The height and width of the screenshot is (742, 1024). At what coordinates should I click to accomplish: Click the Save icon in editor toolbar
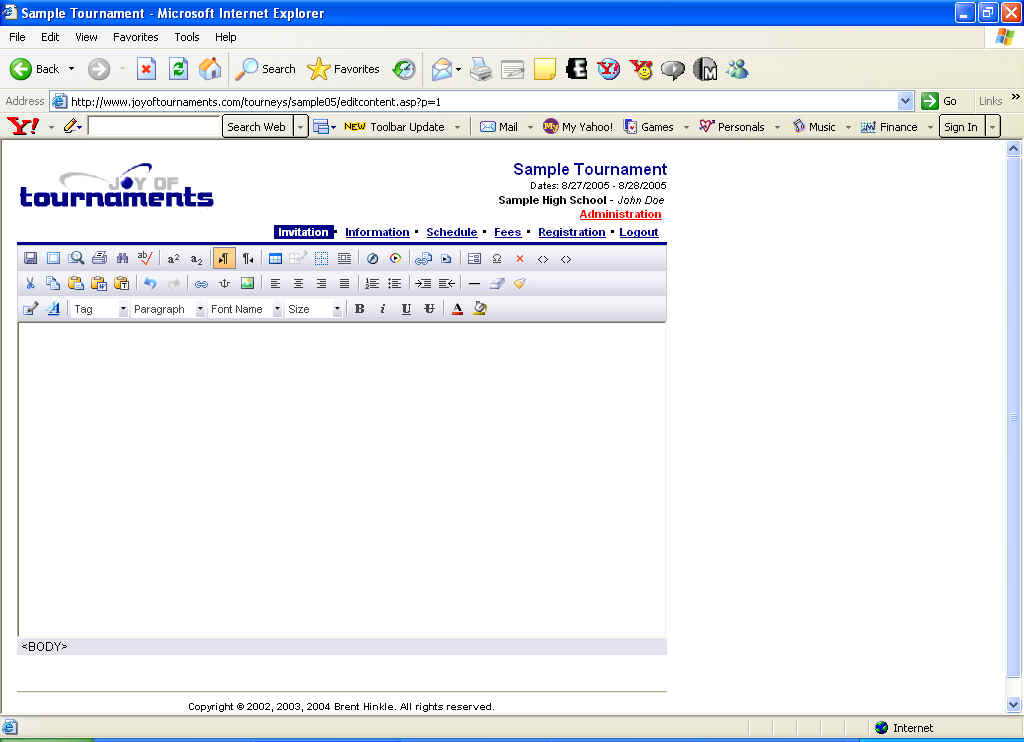pos(30,259)
